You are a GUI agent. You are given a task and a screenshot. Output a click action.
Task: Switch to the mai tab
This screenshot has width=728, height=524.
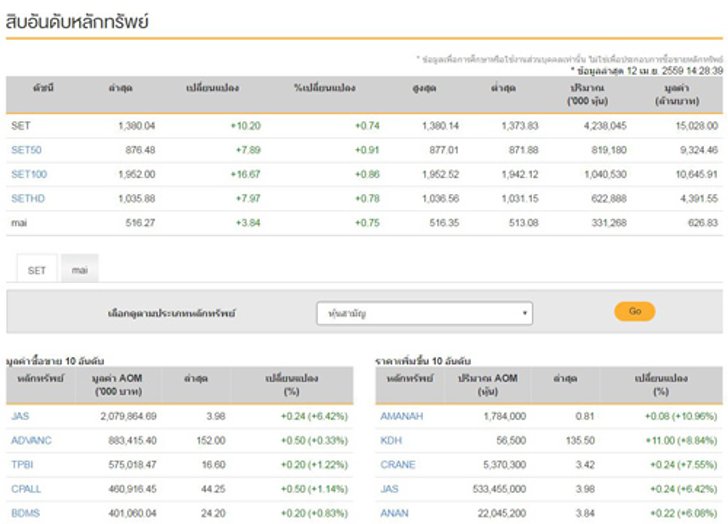(x=79, y=269)
